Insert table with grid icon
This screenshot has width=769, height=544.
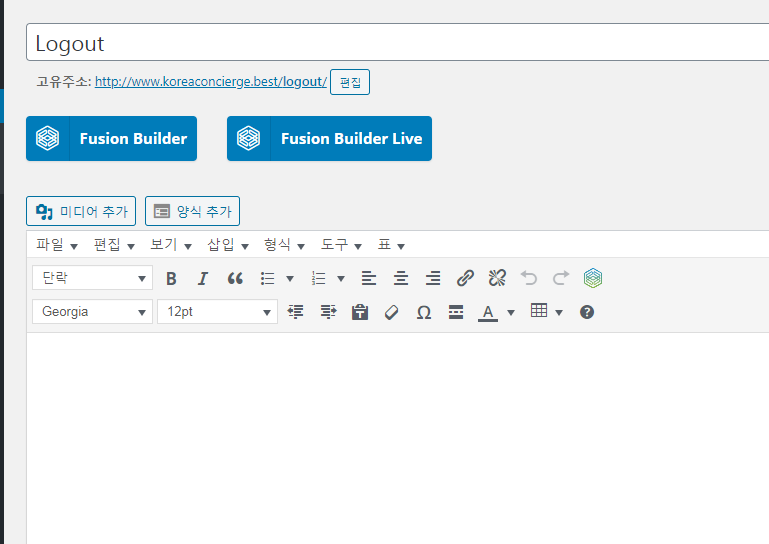pos(539,311)
